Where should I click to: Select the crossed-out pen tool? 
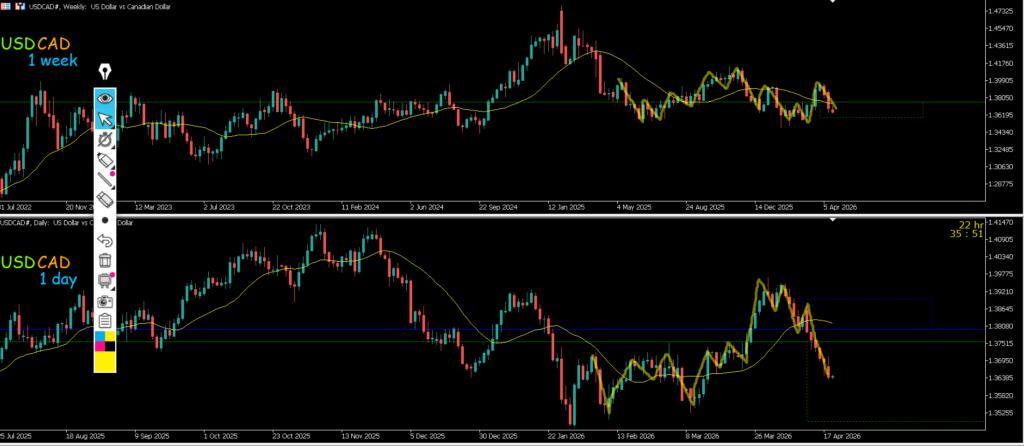coord(105,139)
